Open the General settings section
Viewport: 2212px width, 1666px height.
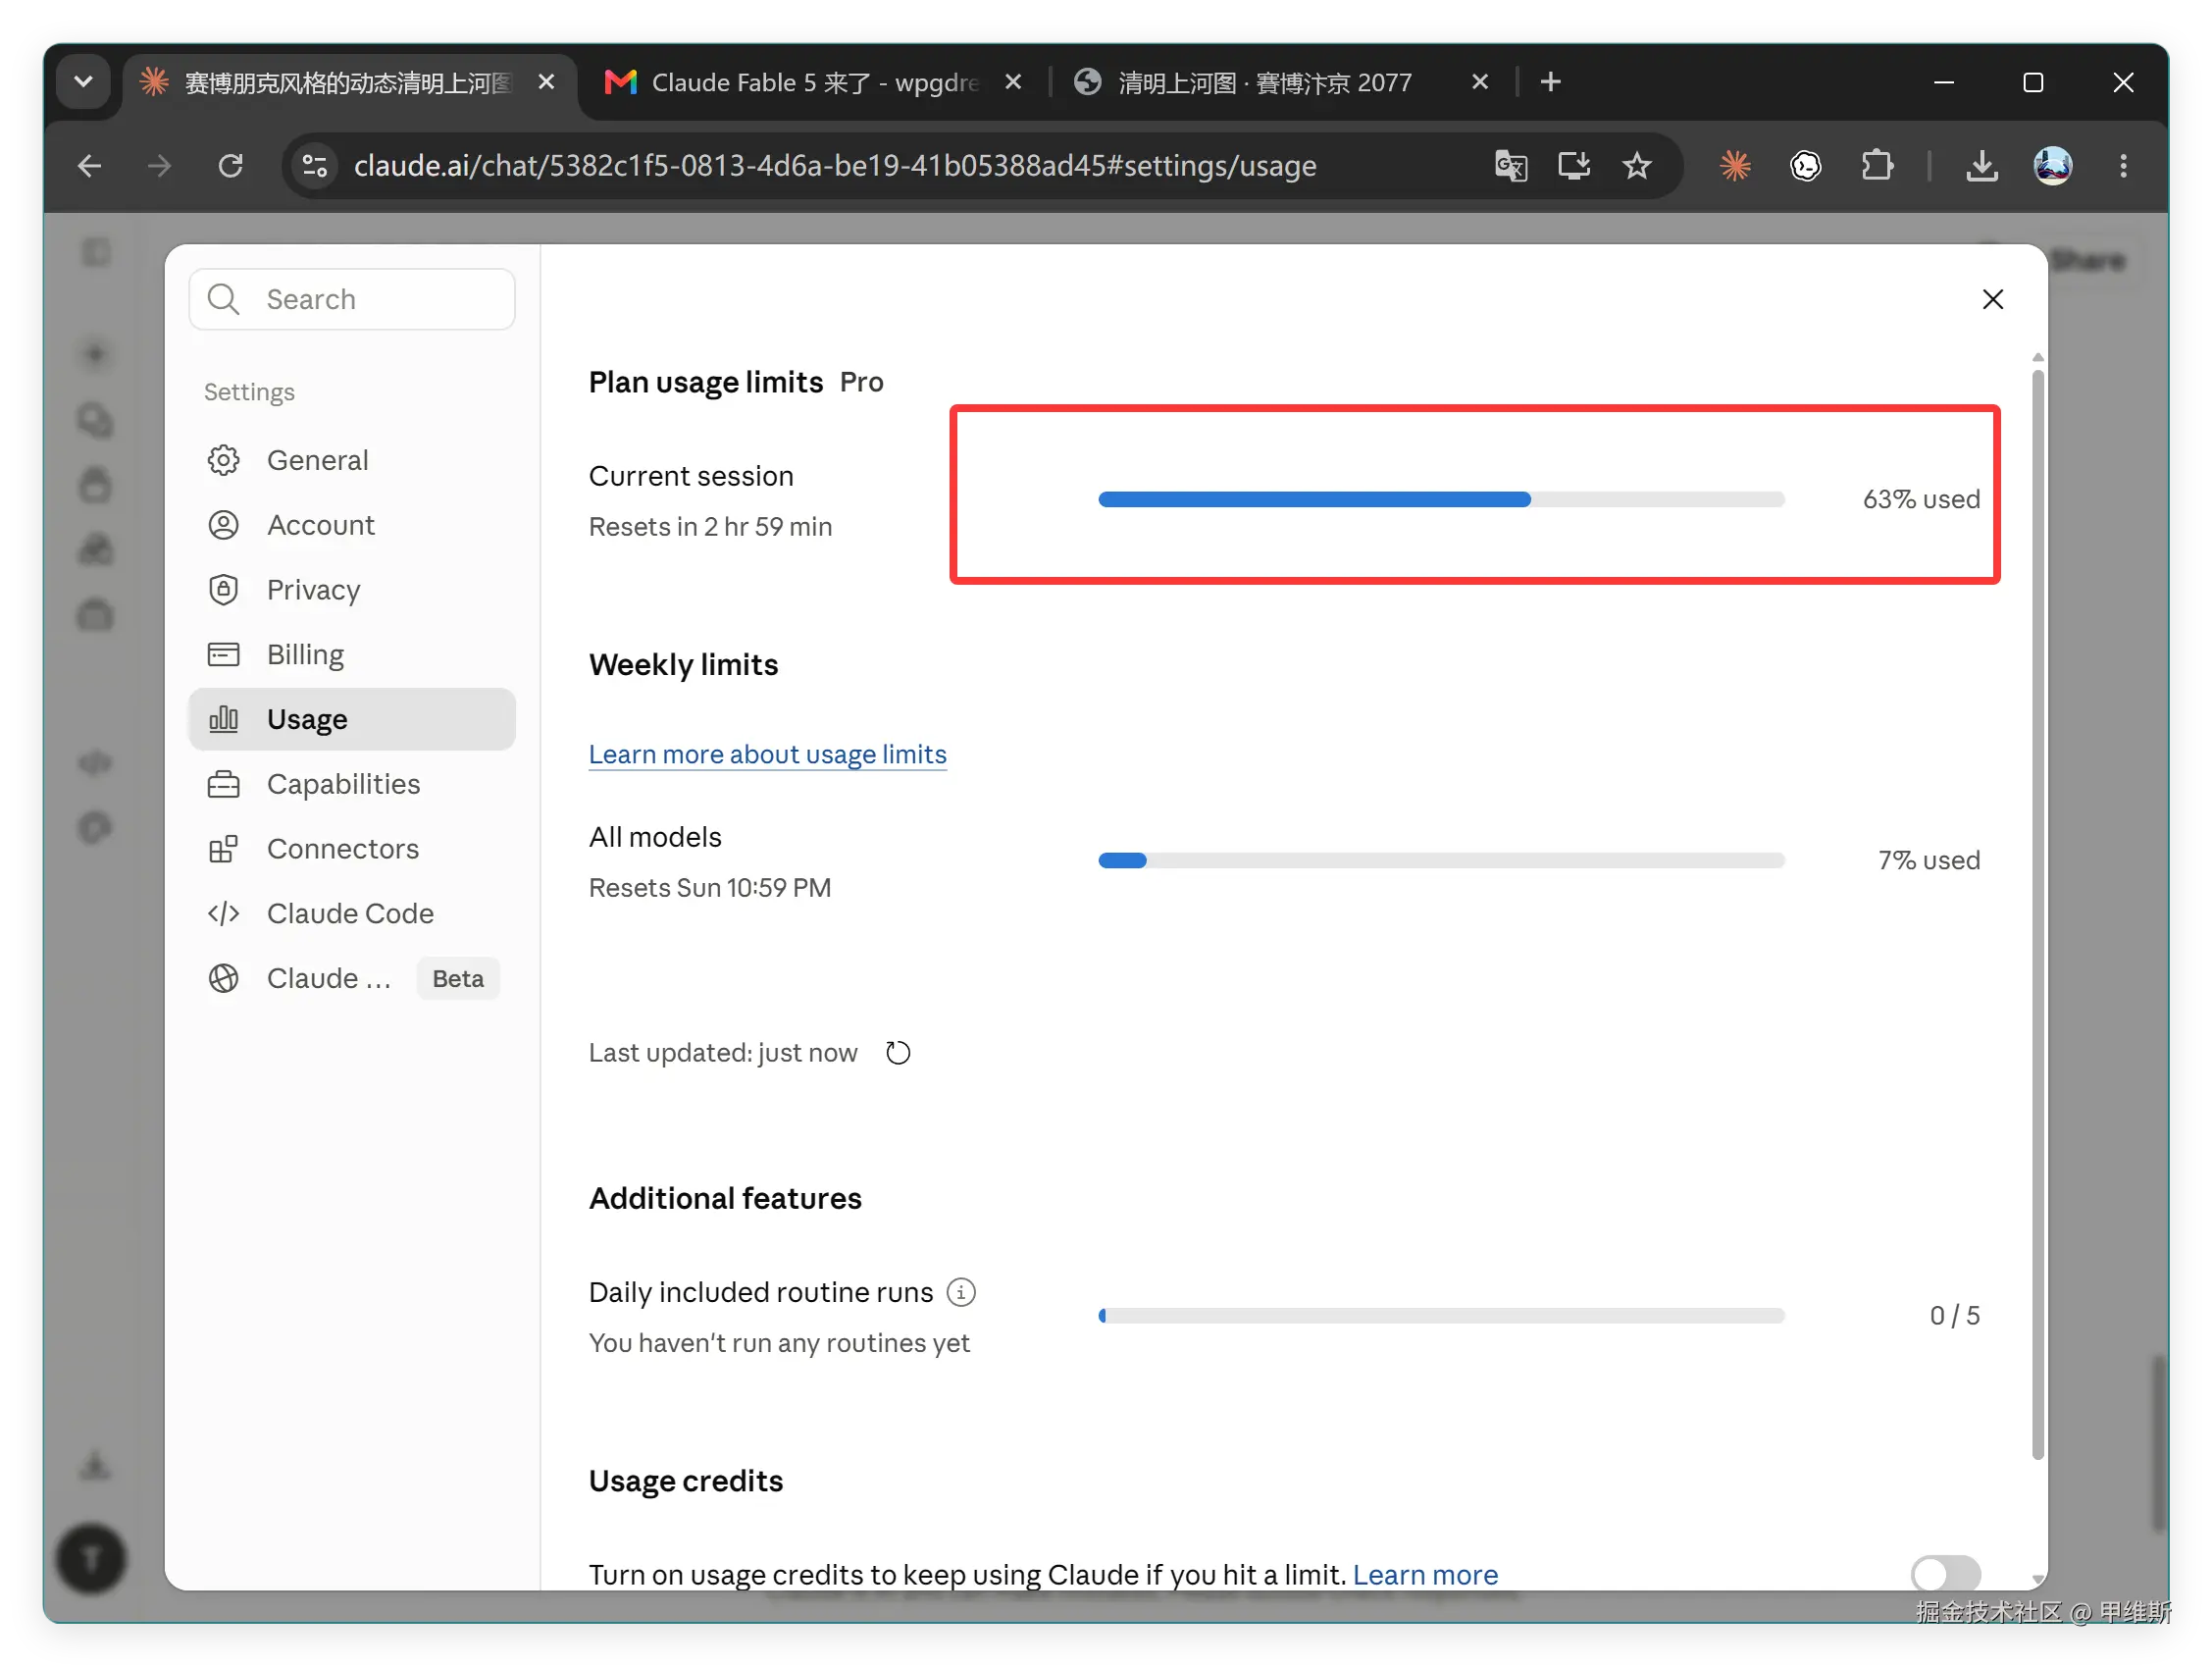352,460
